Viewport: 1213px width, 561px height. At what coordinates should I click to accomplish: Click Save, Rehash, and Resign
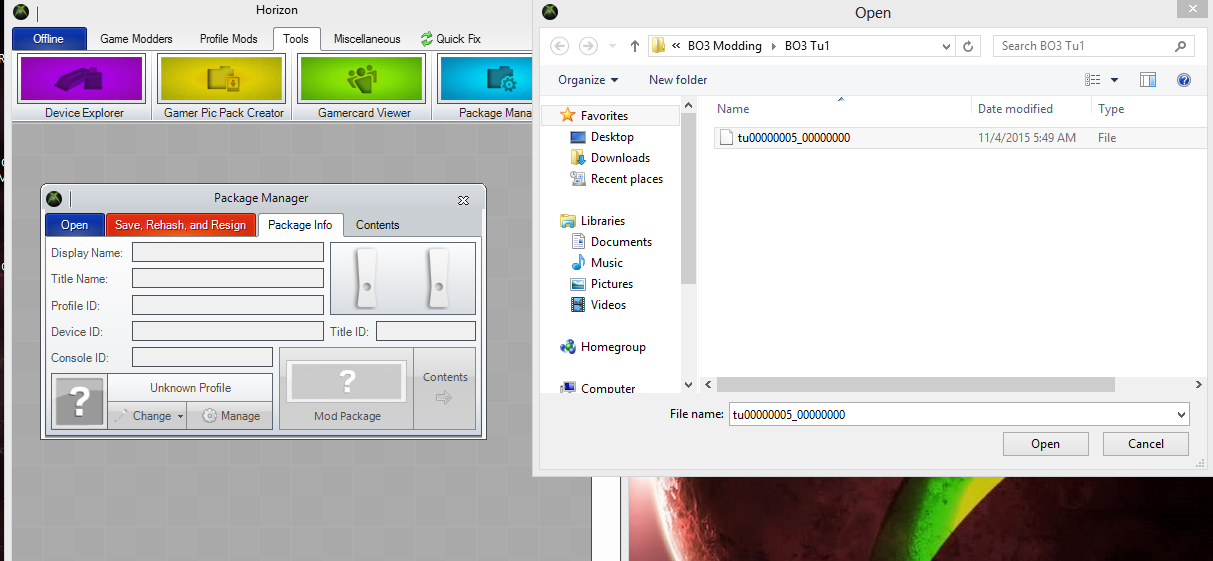tap(180, 225)
